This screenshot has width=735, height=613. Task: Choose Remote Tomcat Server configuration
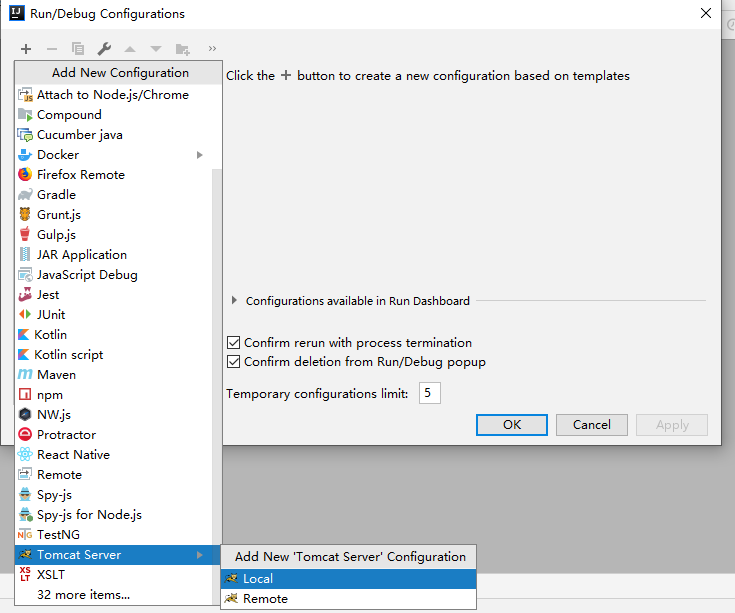pos(348,599)
